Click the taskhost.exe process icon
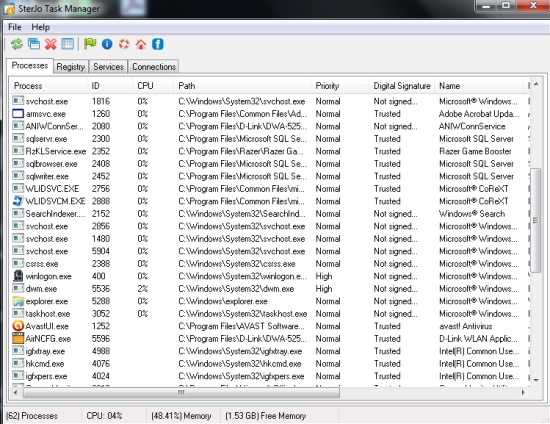The image size is (550, 424). pos(18,313)
